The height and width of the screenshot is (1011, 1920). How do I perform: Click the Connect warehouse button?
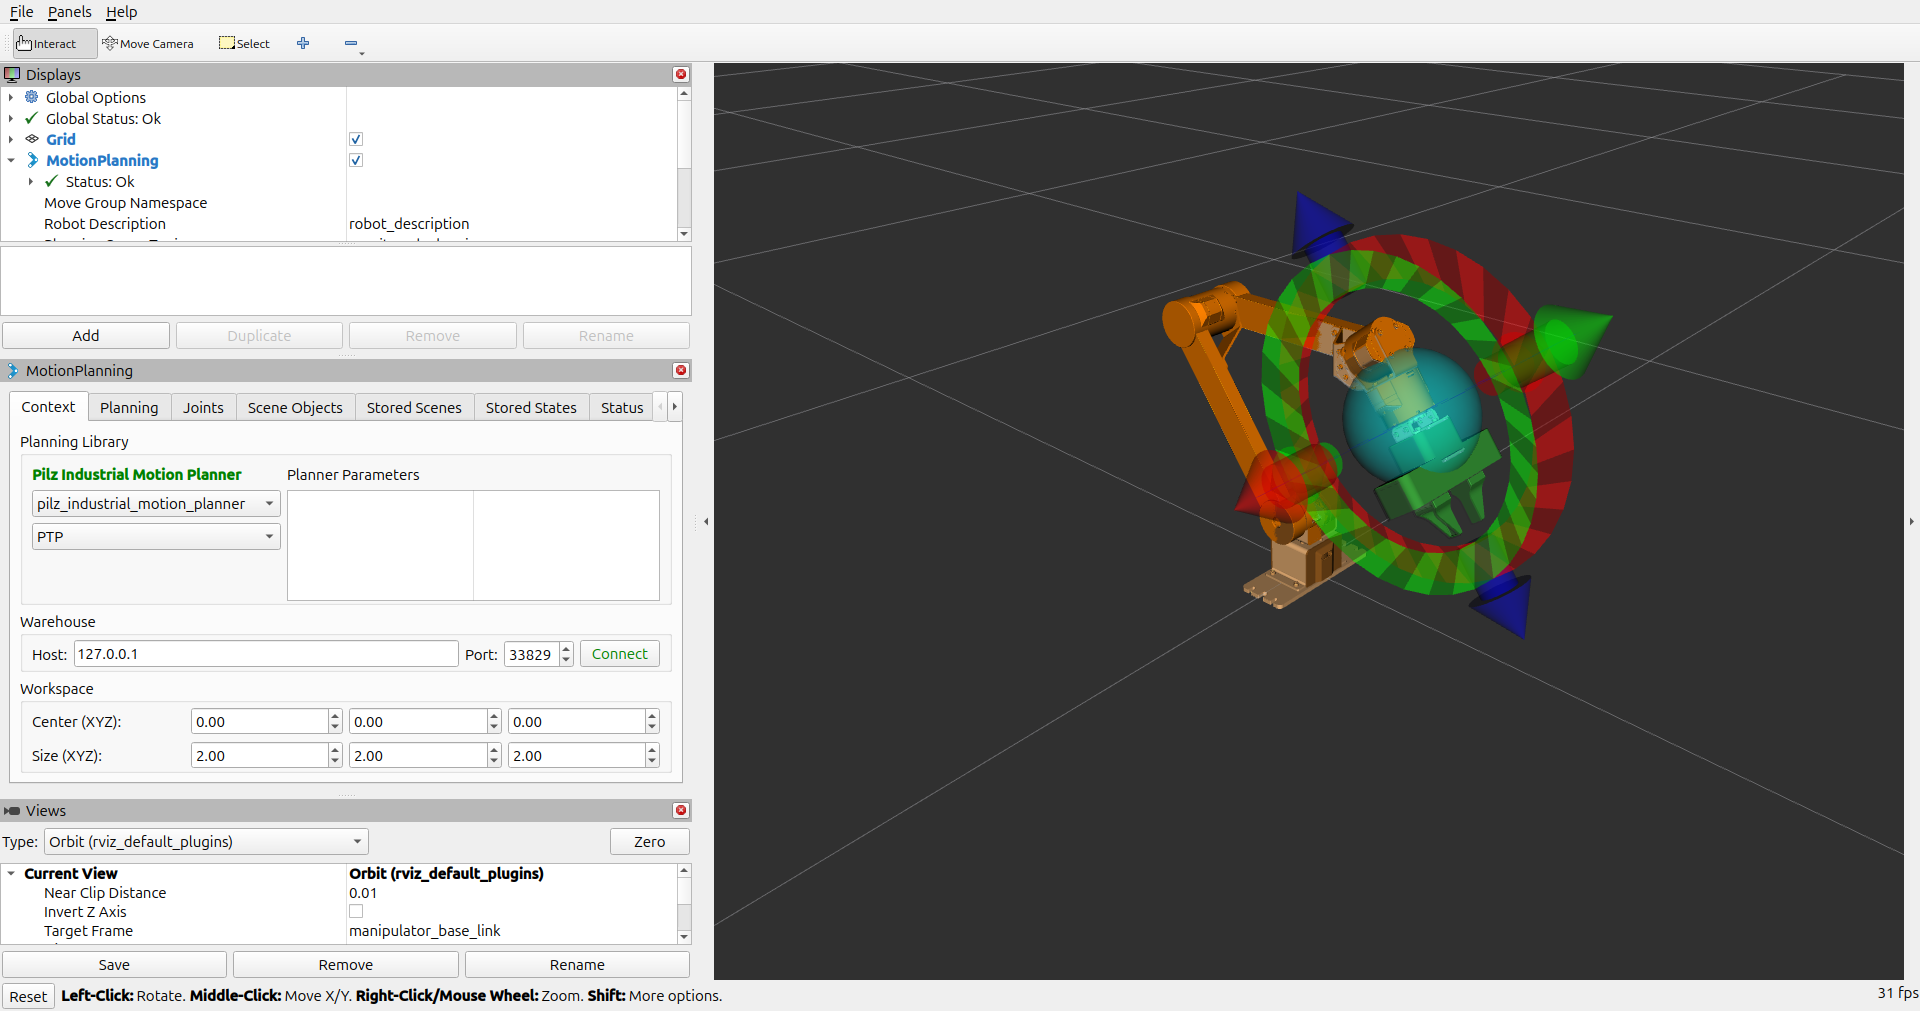click(620, 654)
